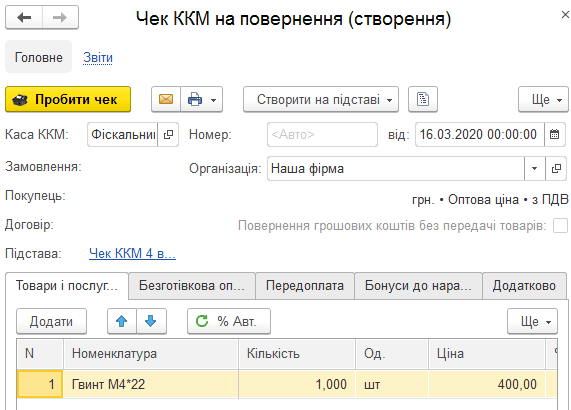Open the Каса ККМ field link icon

[168, 134]
